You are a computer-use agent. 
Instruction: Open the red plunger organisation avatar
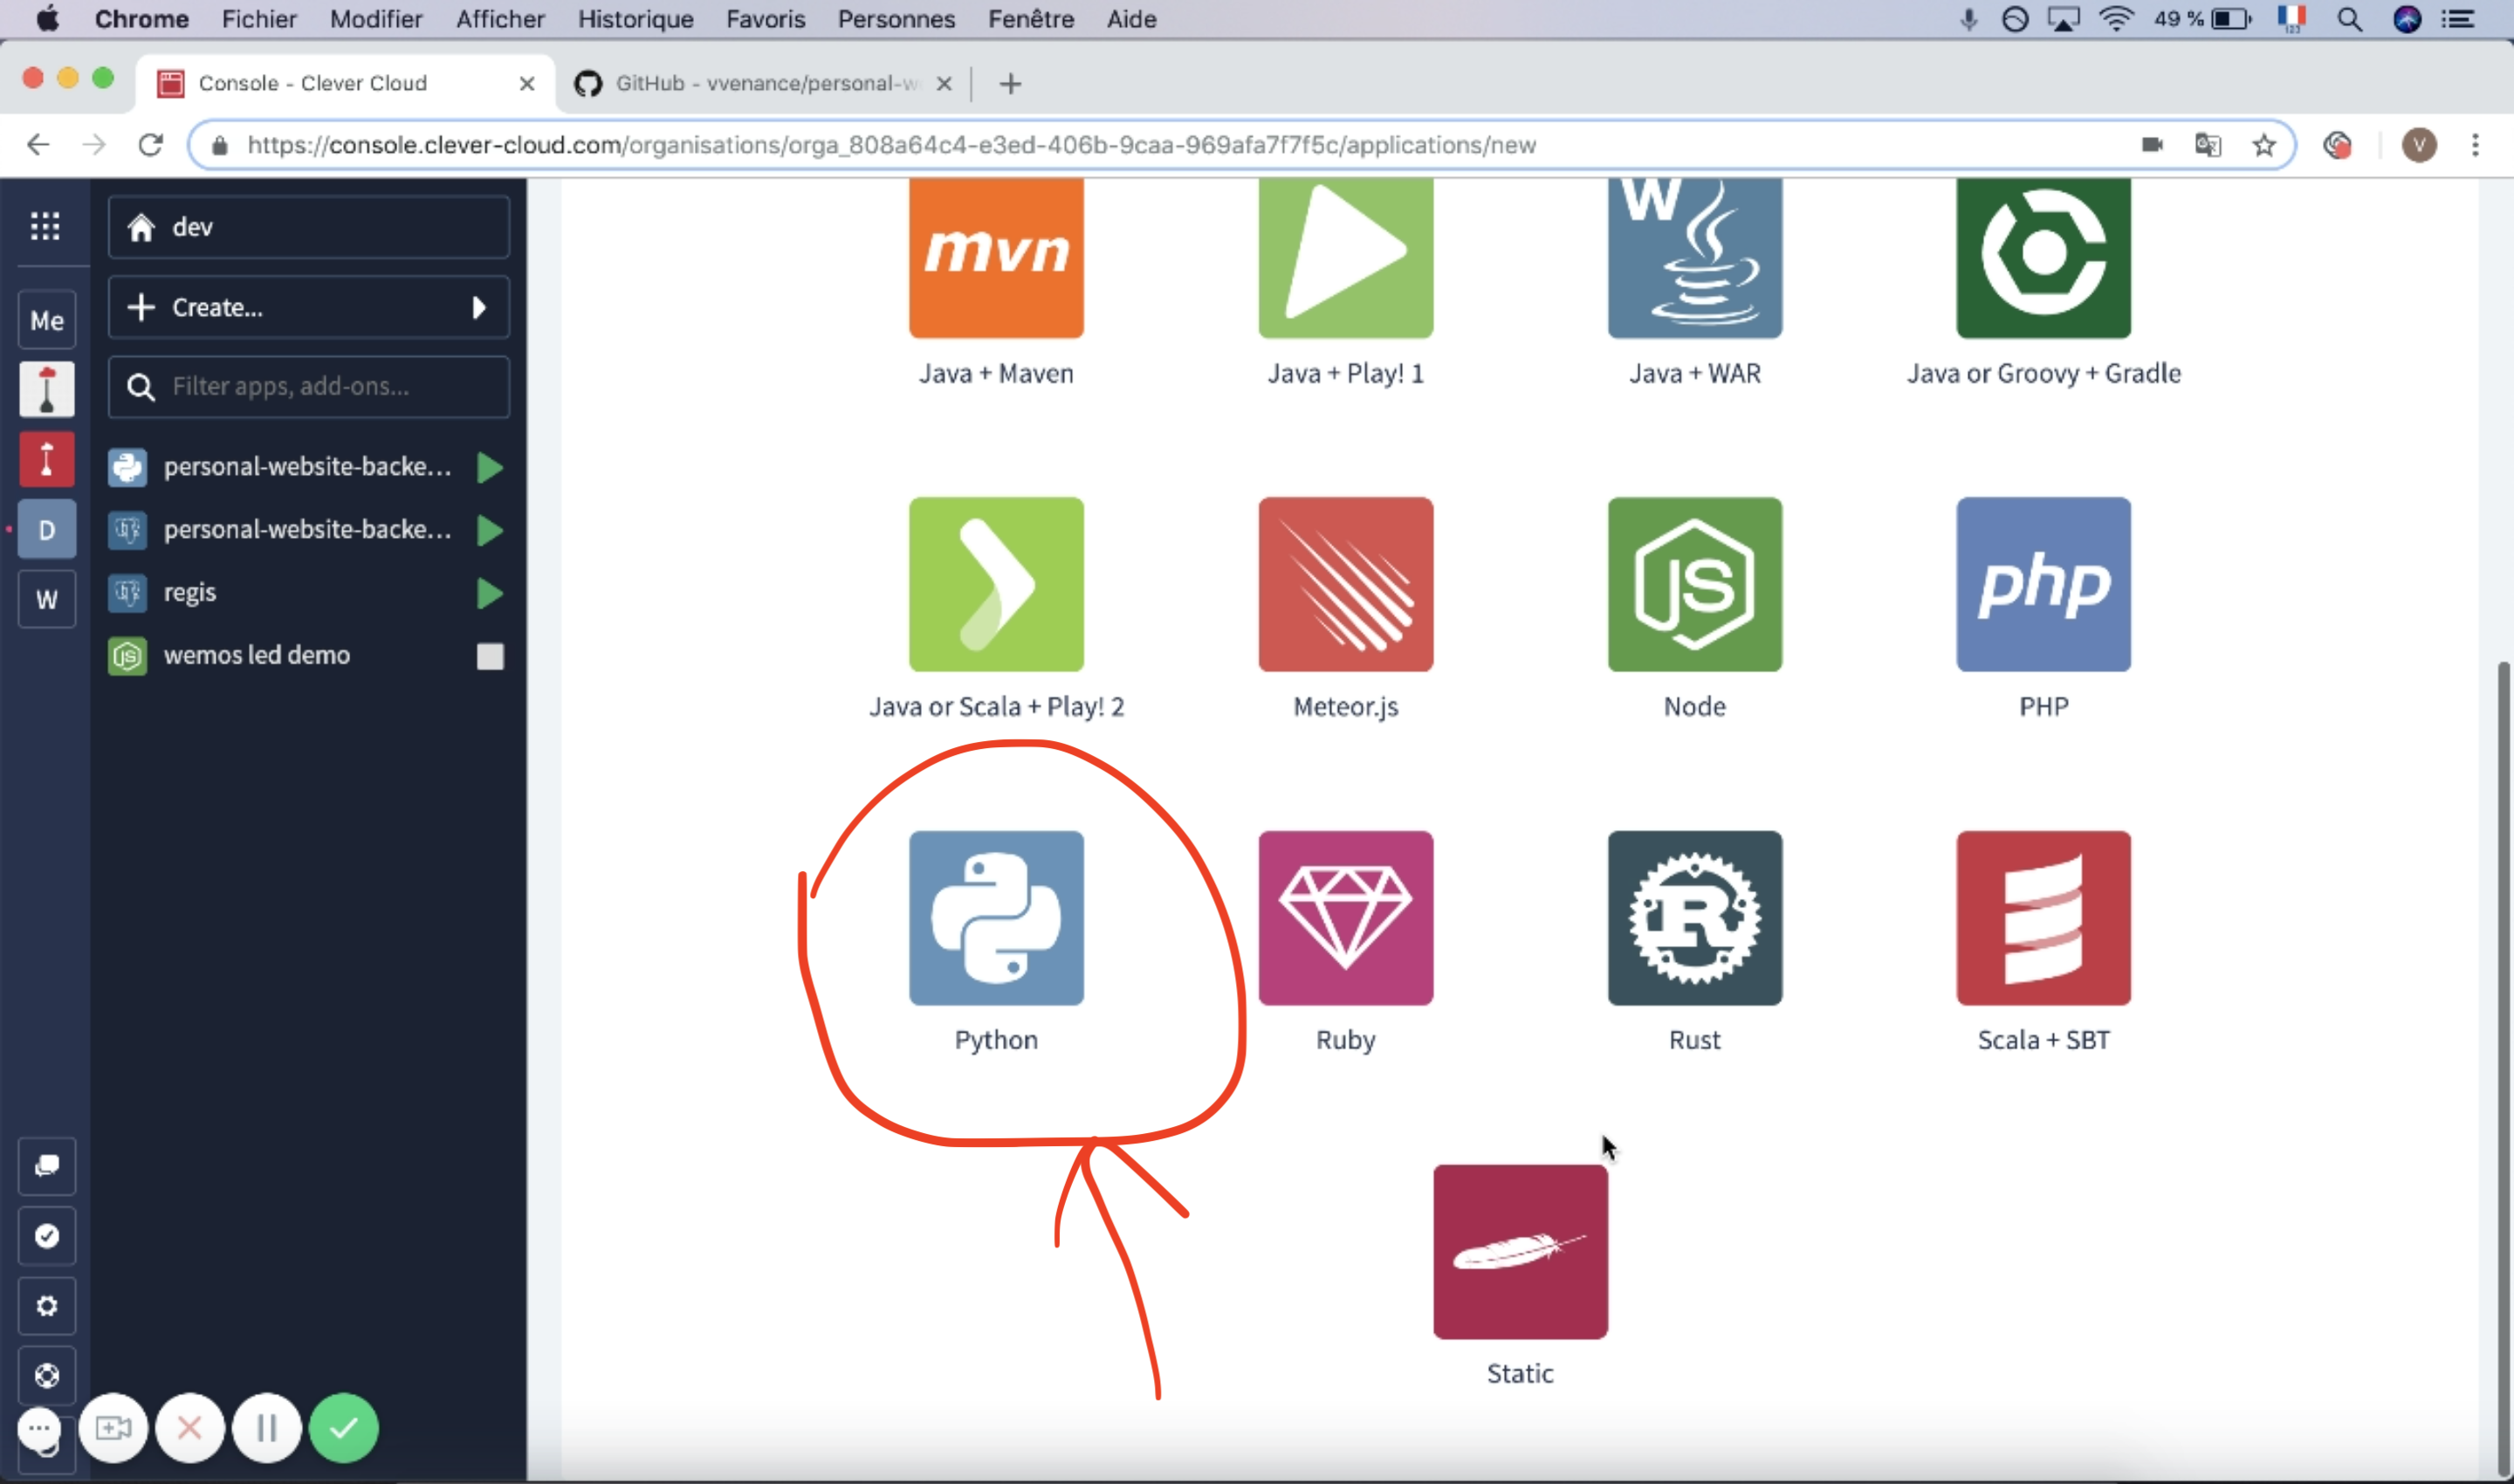tap(47, 459)
